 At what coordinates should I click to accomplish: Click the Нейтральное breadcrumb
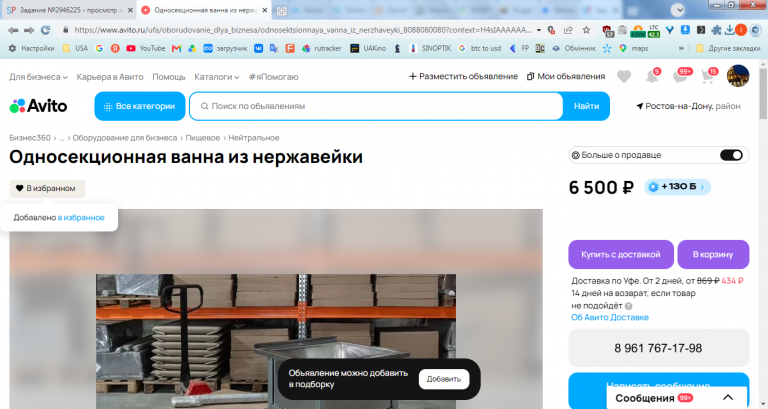[254, 138]
